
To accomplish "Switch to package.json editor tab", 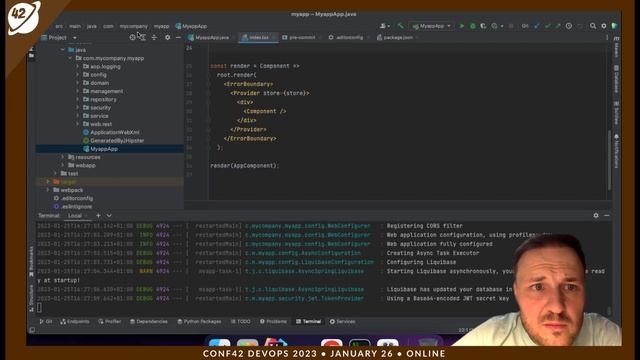I will pyautogui.click(x=397, y=38).
